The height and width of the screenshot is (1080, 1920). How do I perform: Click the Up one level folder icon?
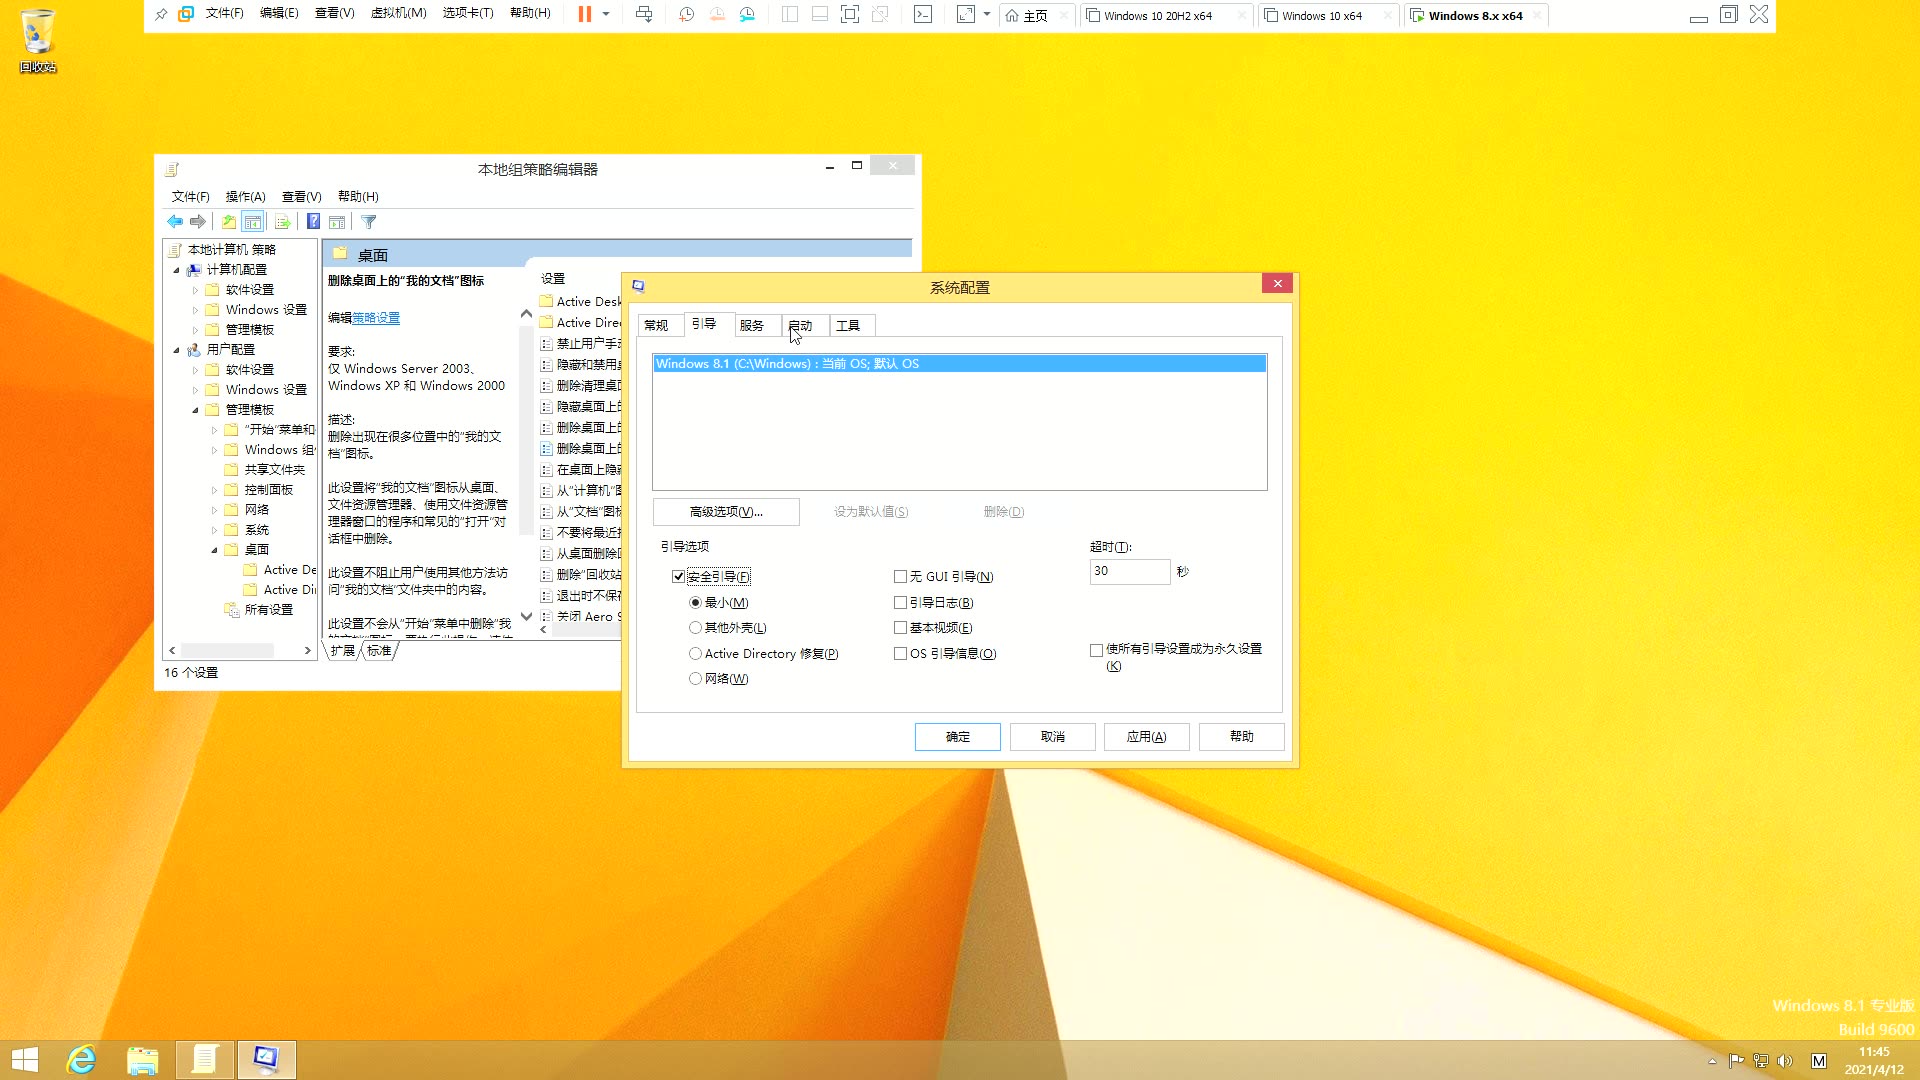click(229, 222)
